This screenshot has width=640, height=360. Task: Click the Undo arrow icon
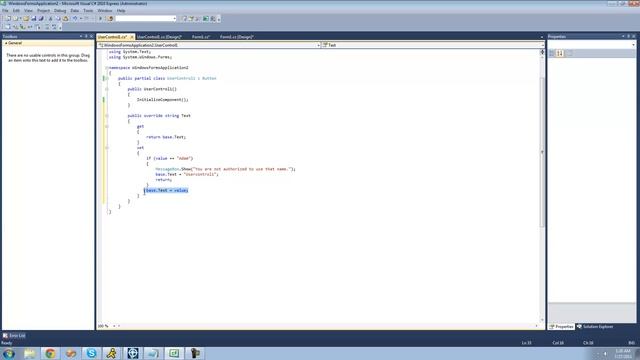[75, 19]
